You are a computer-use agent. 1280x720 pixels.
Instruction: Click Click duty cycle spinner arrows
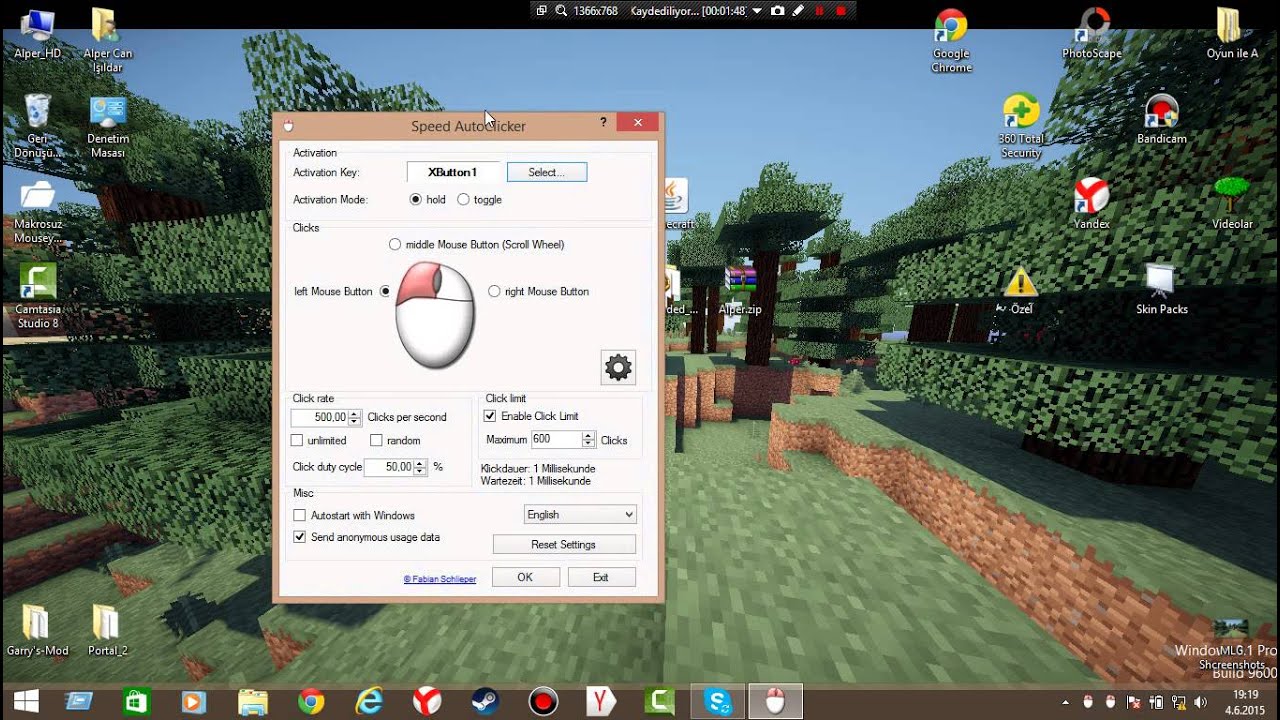[421, 467]
